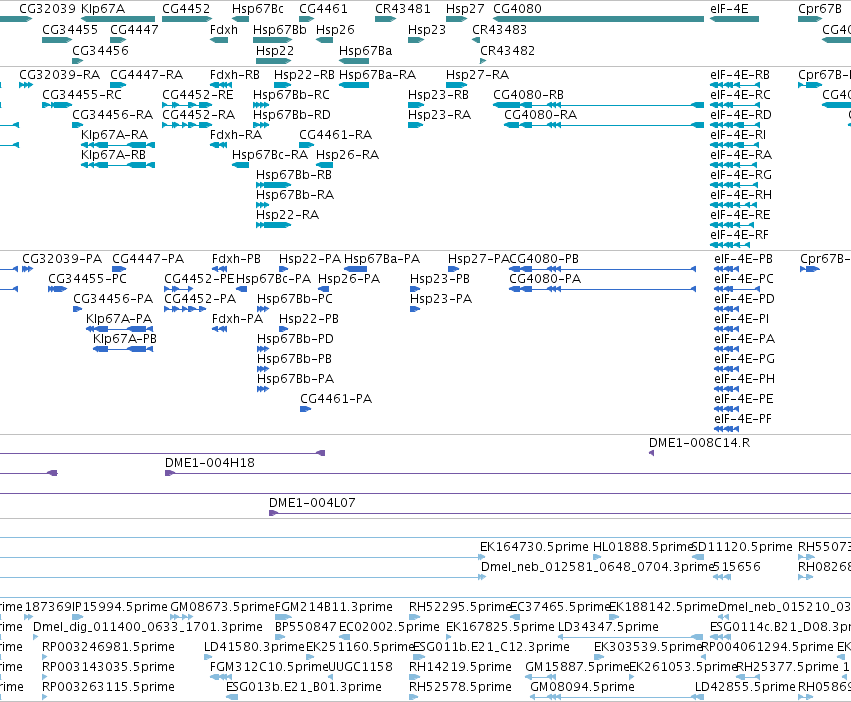Click the HL01888.5prime EST label
The width and height of the screenshot is (851, 702).
[643, 546]
